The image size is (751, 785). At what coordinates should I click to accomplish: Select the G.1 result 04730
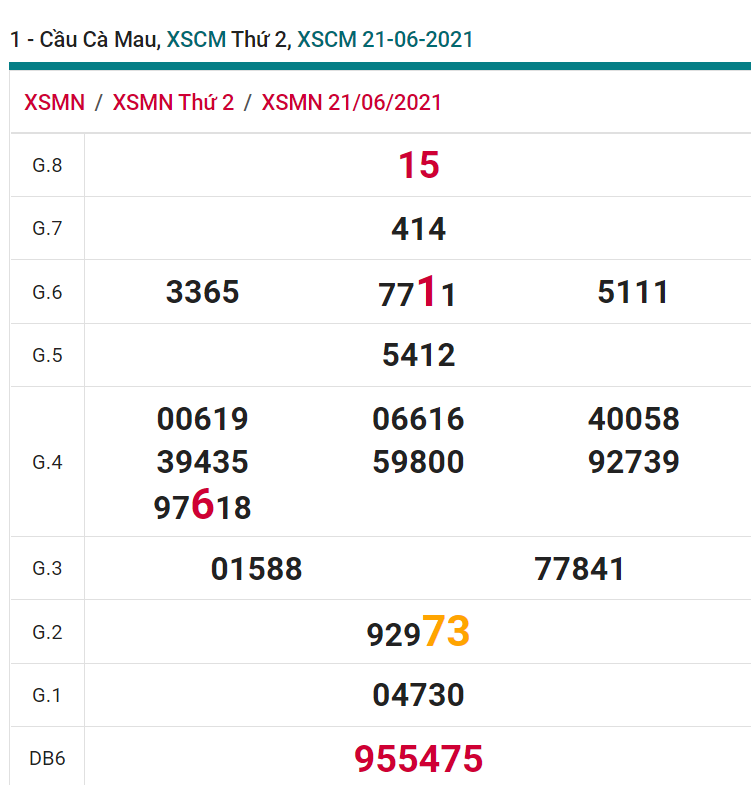tap(418, 695)
